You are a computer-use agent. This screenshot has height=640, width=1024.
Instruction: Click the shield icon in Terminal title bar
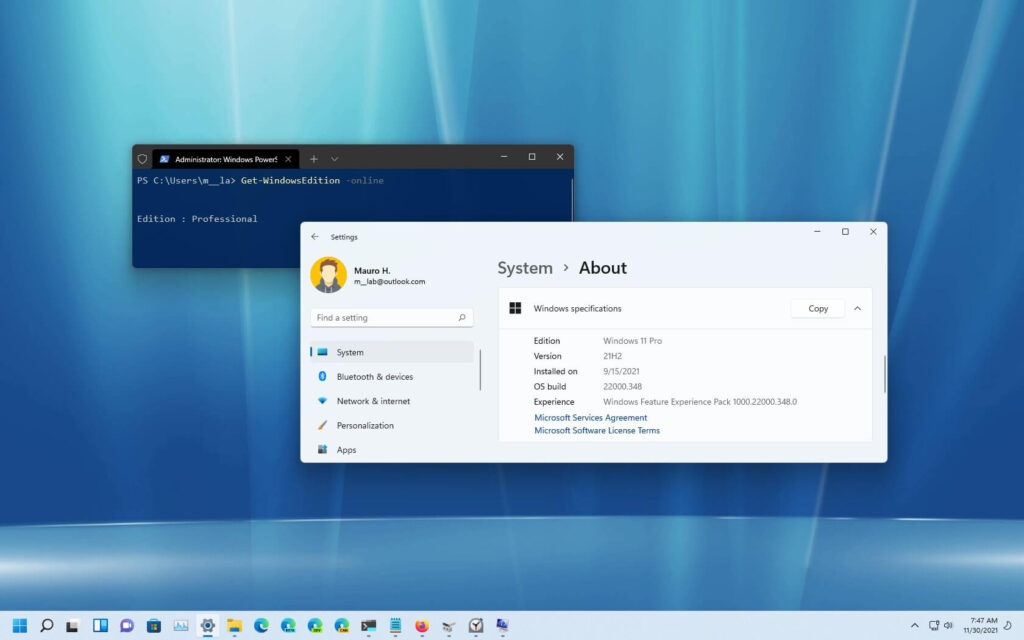coord(142,159)
